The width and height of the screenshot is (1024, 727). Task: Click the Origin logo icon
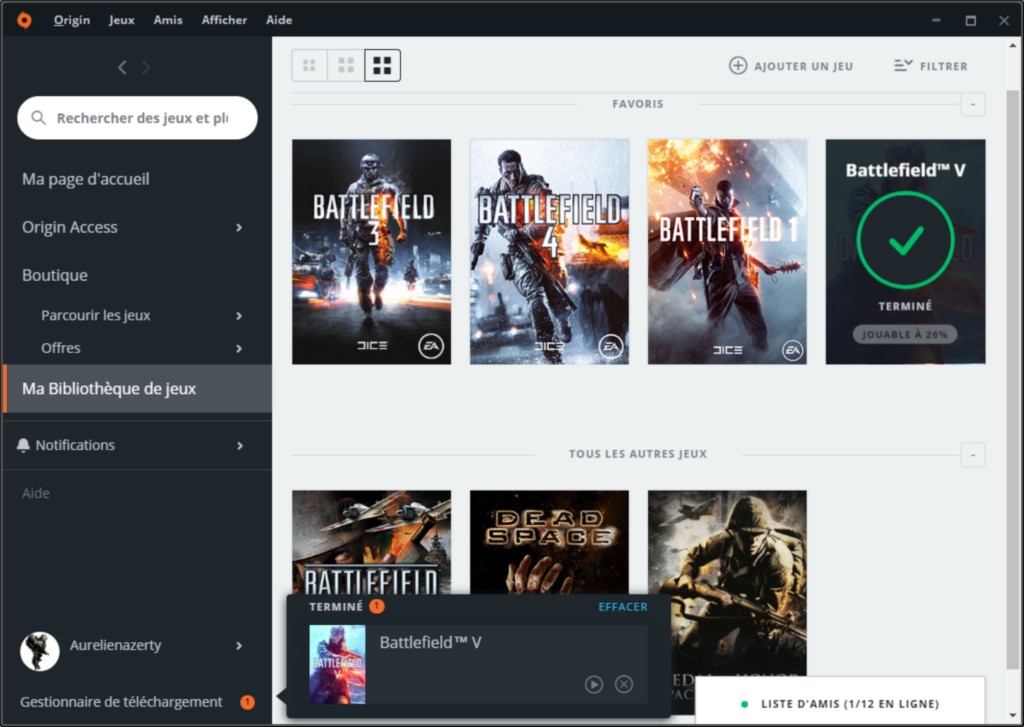(x=24, y=20)
